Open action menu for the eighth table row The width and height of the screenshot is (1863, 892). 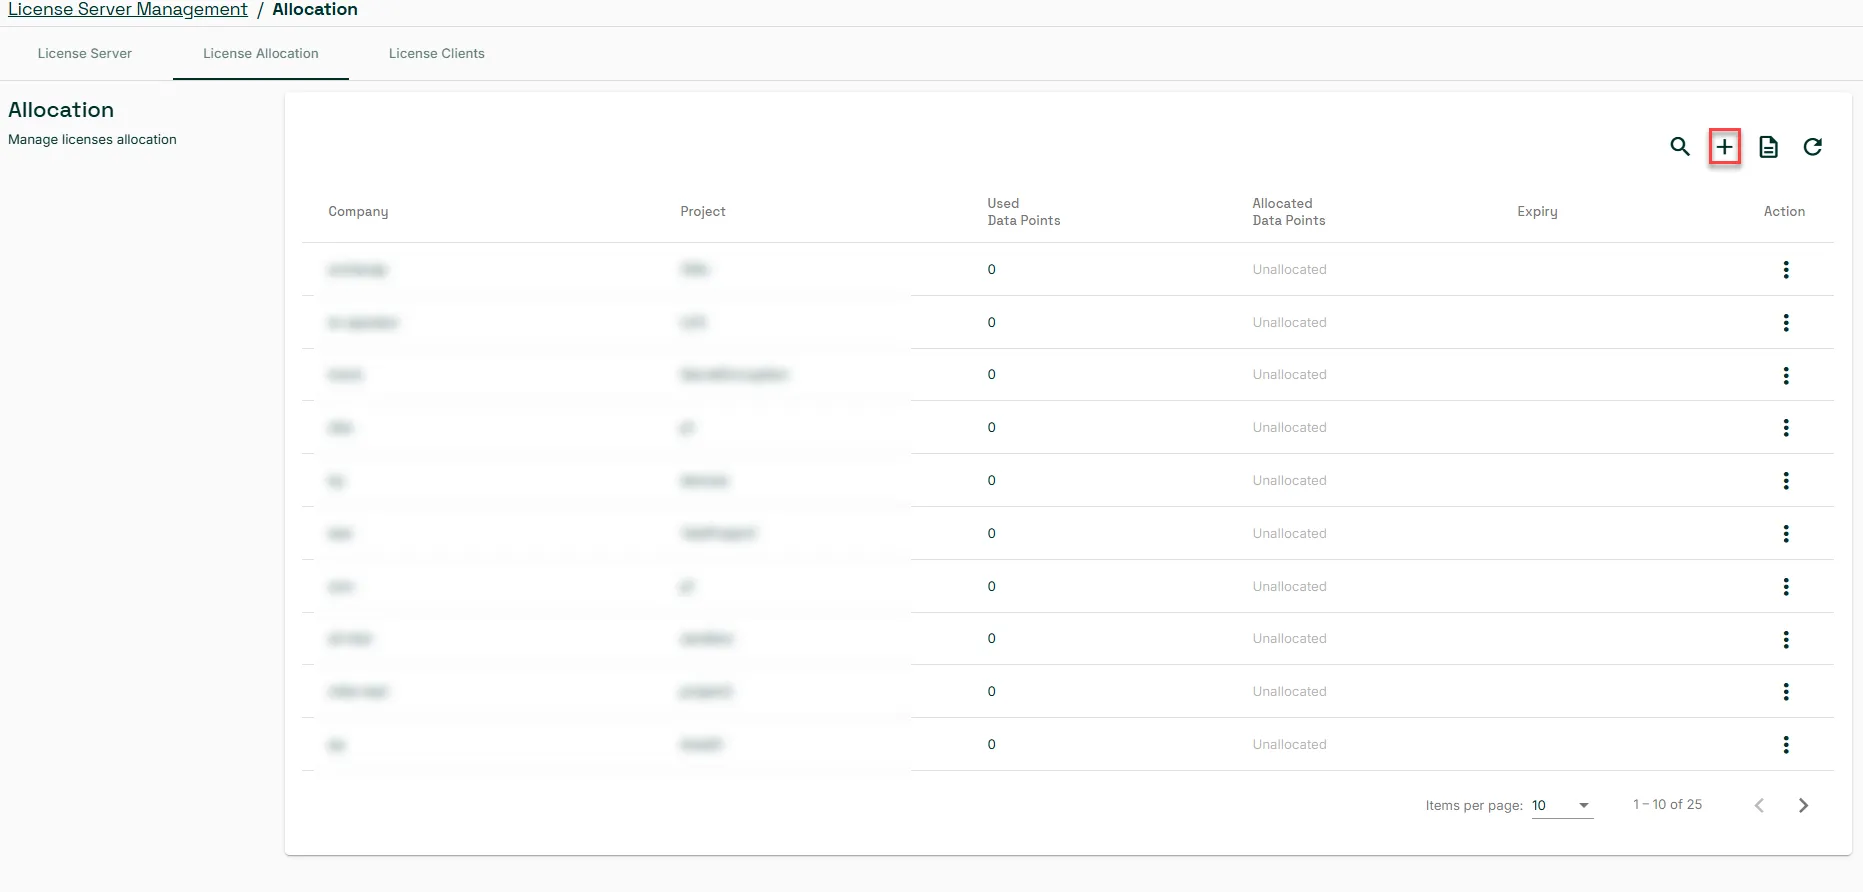pos(1786,640)
